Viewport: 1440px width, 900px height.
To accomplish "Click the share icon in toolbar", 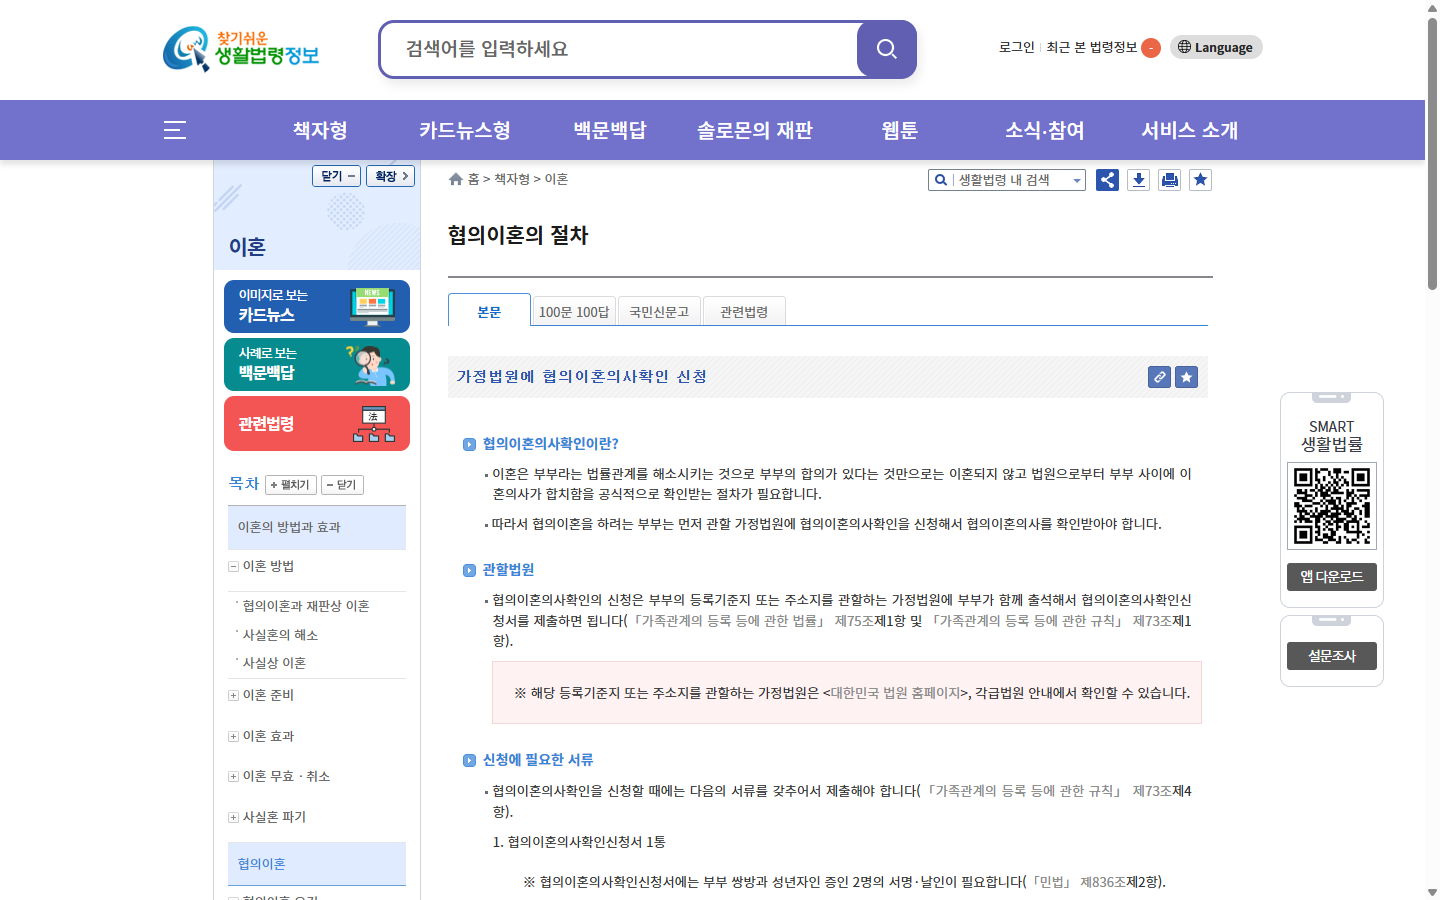I will pyautogui.click(x=1107, y=180).
